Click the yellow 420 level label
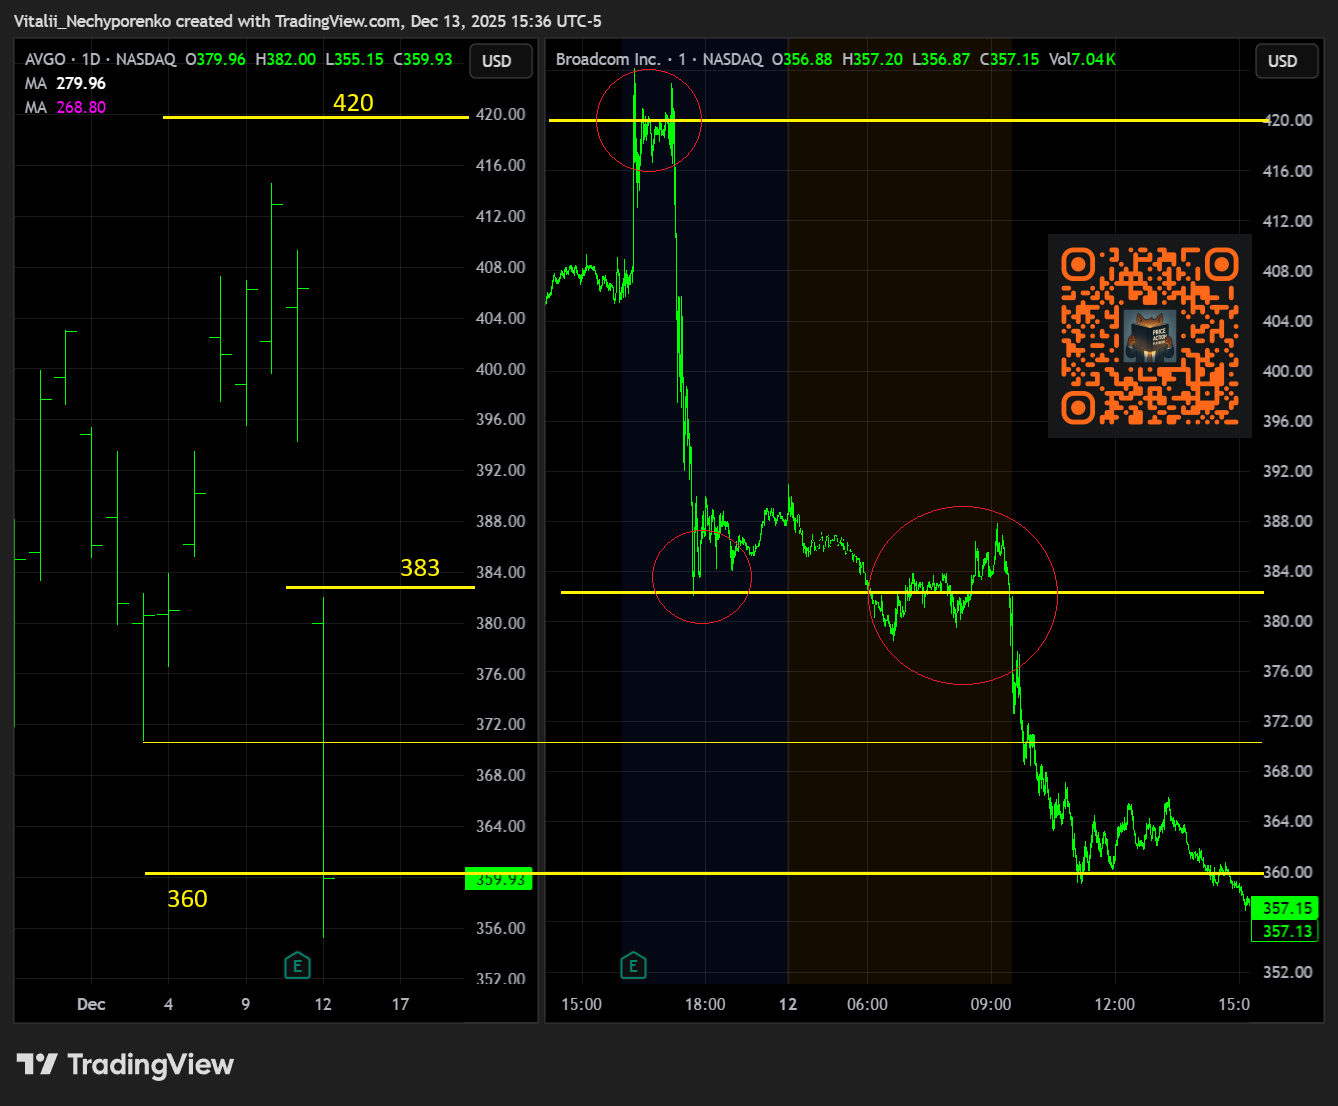Image resolution: width=1338 pixels, height=1106 pixels. (x=353, y=103)
